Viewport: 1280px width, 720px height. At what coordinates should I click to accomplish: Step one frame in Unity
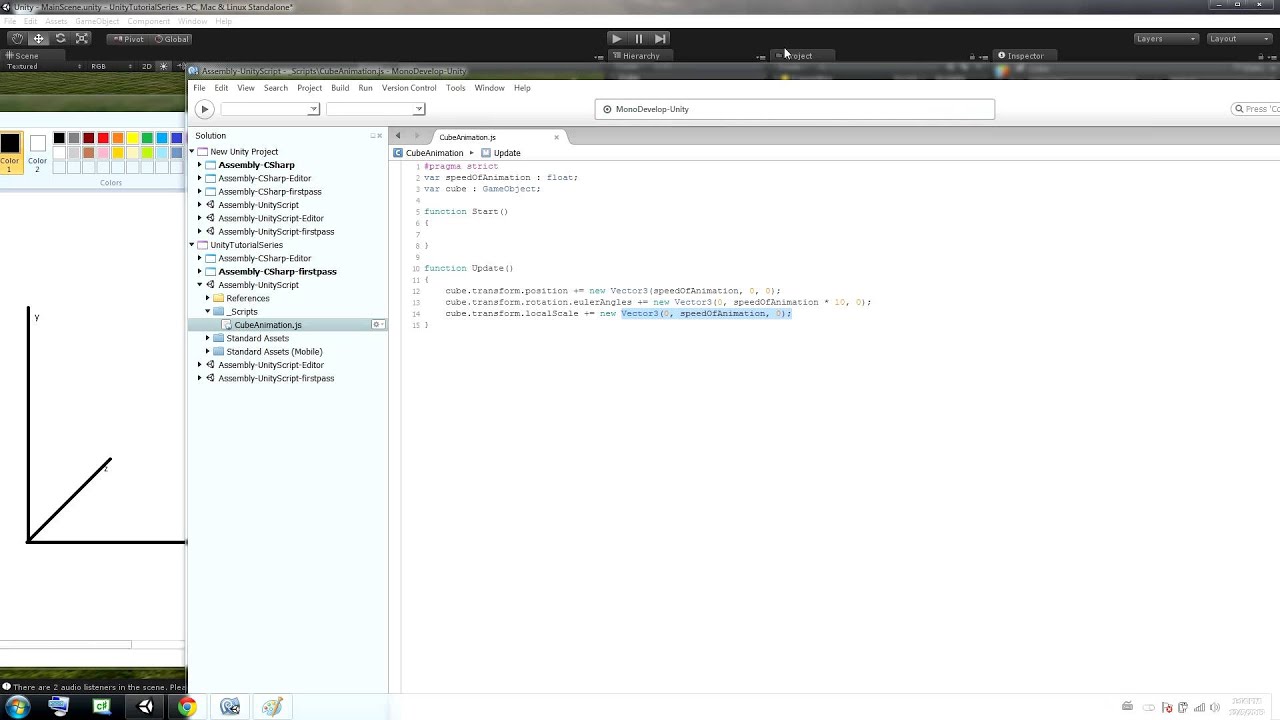(660, 39)
